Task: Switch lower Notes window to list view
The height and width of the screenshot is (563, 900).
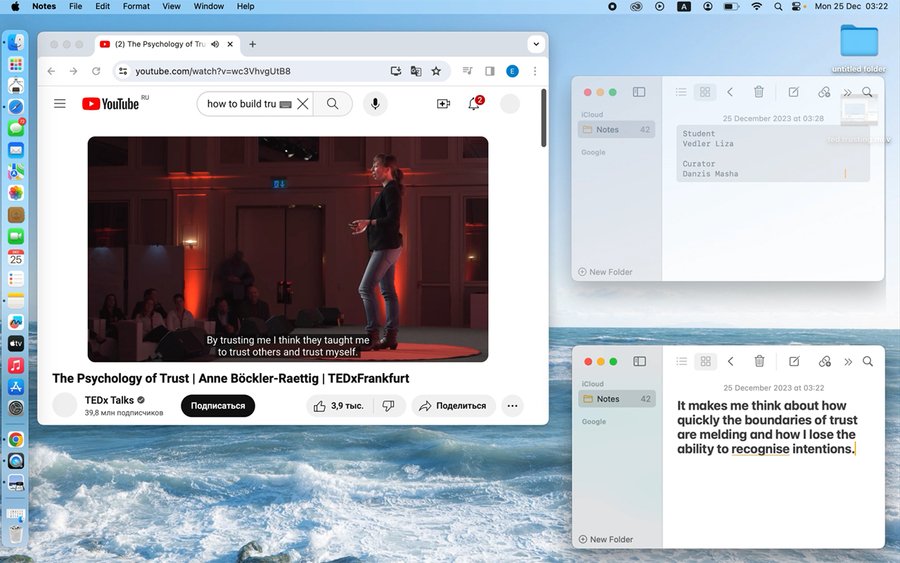Action: click(681, 361)
